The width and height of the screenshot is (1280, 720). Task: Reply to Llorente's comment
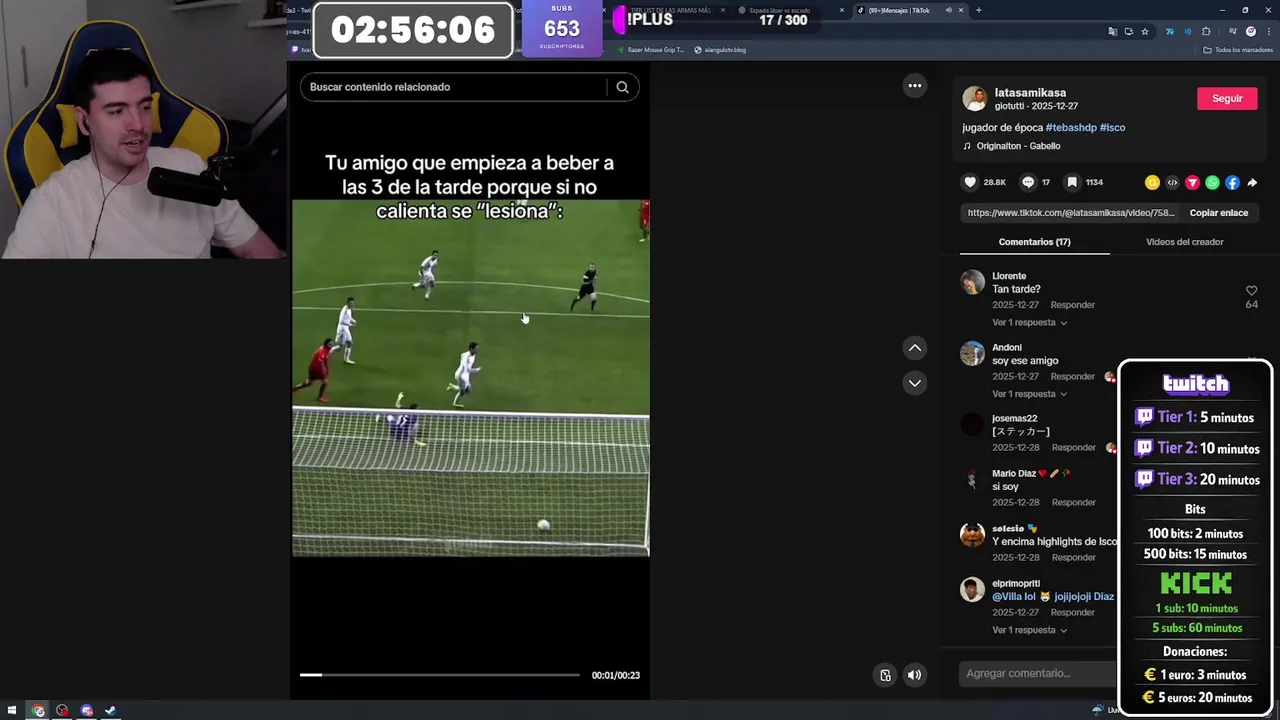(1072, 305)
